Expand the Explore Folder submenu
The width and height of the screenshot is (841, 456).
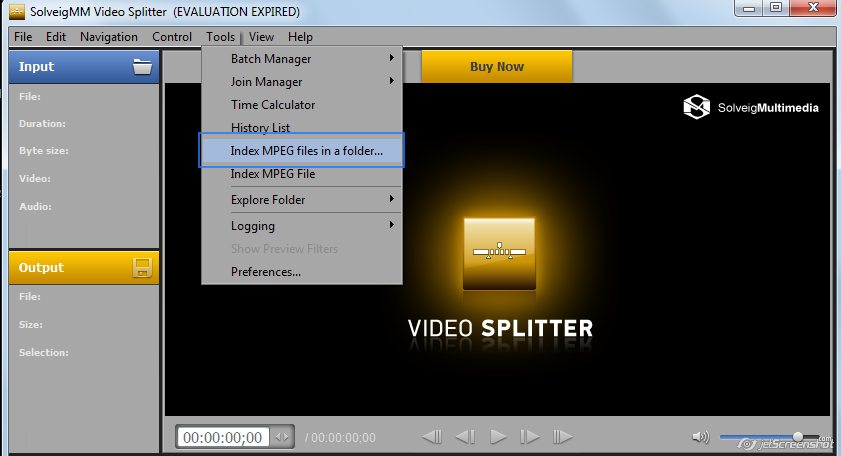pyautogui.click(x=302, y=200)
